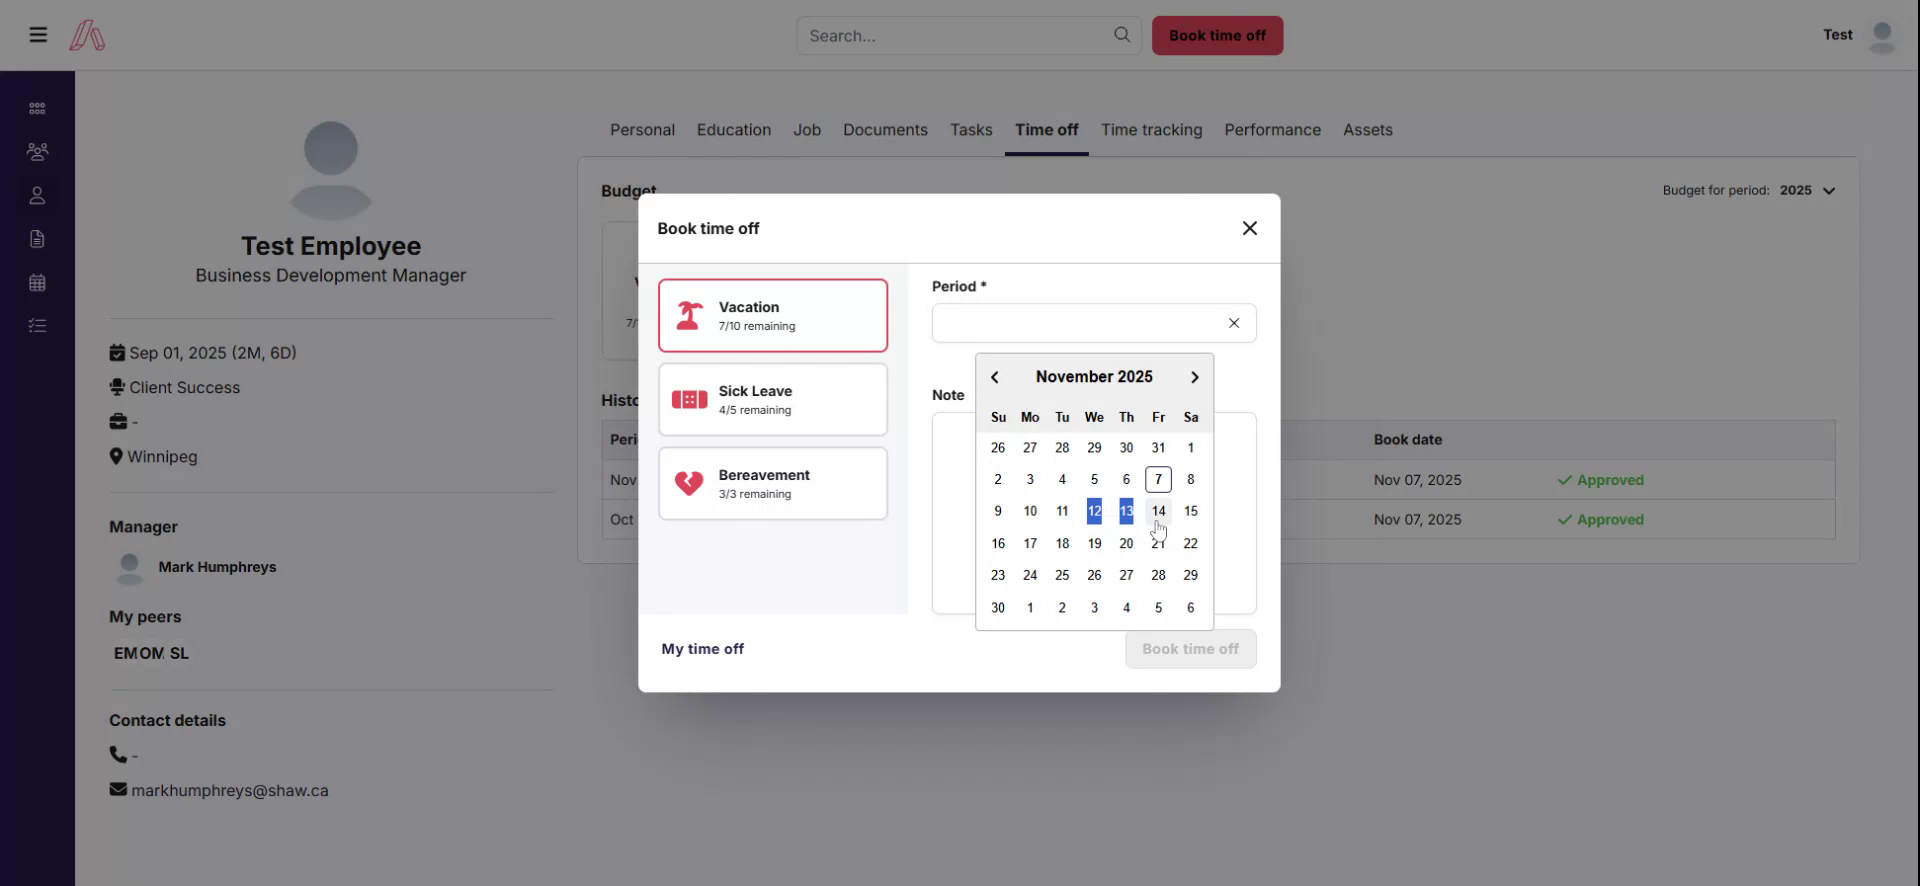Pick November 14 in calendar
This screenshot has width=1920, height=886.
[x=1158, y=511]
